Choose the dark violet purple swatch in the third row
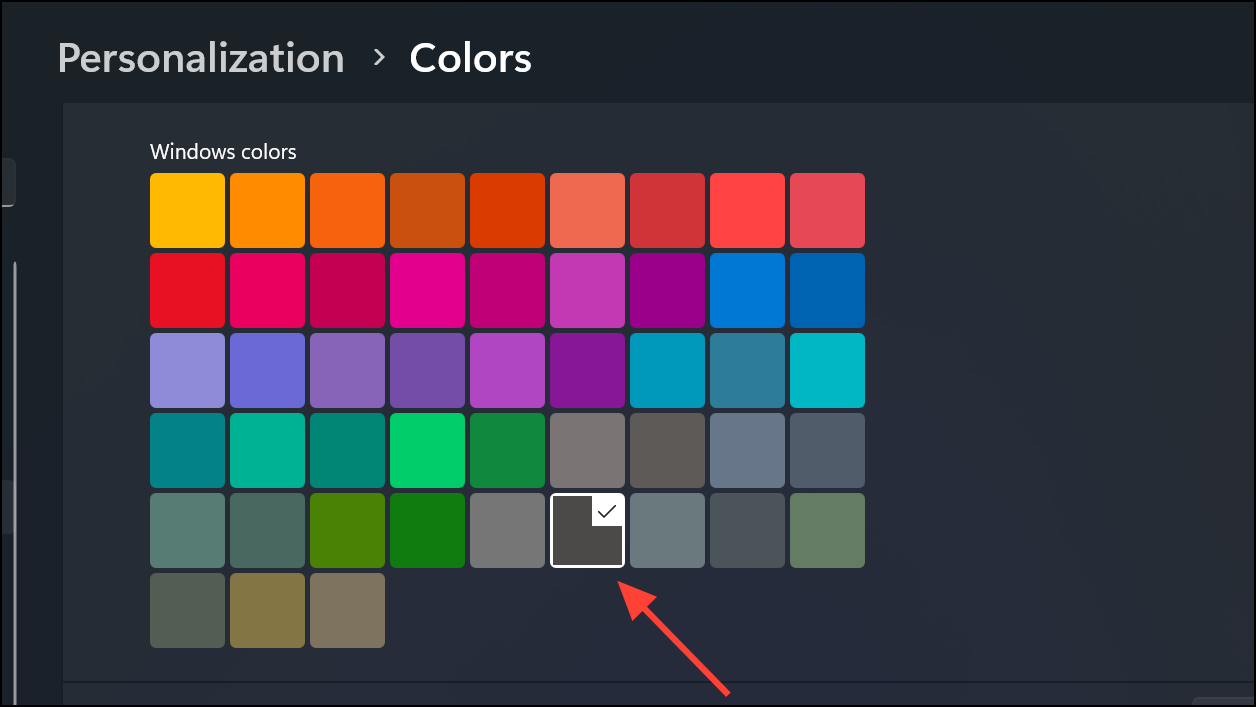 (587, 370)
